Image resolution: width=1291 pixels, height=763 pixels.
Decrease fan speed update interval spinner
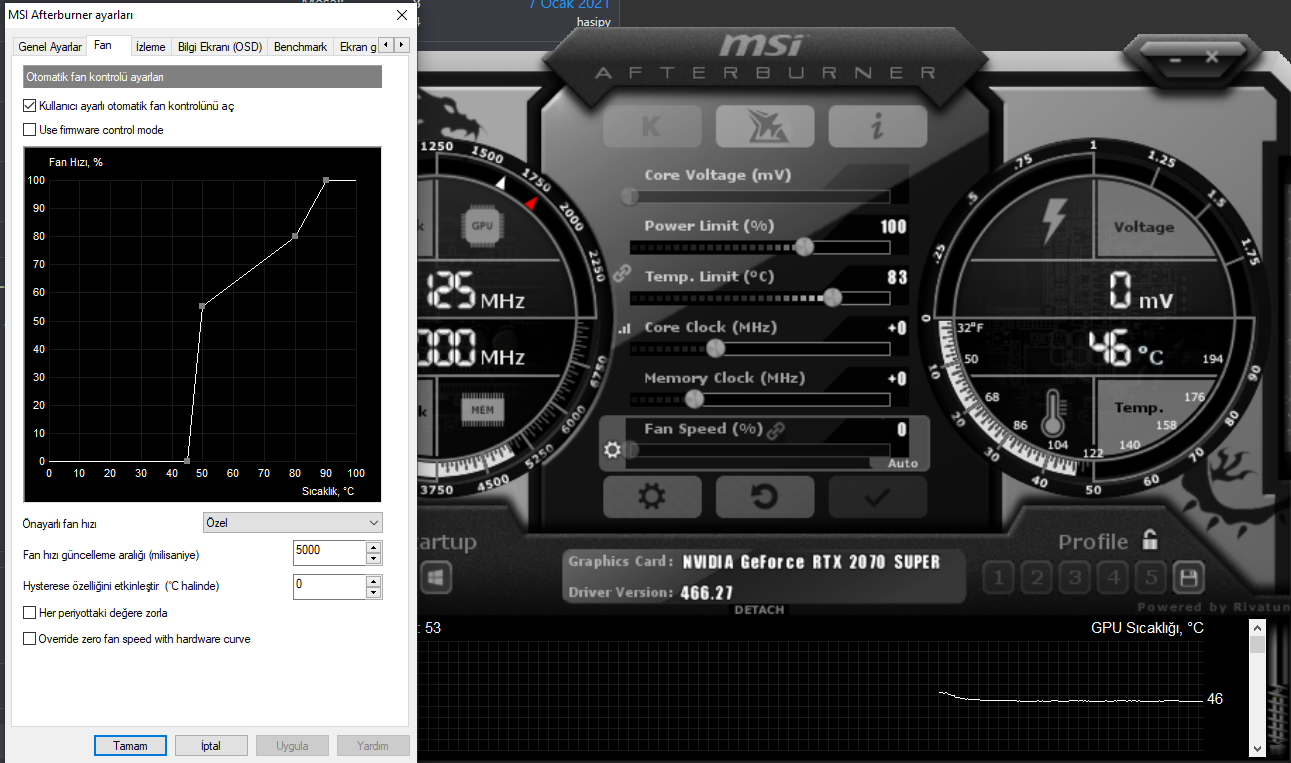point(373,558)
